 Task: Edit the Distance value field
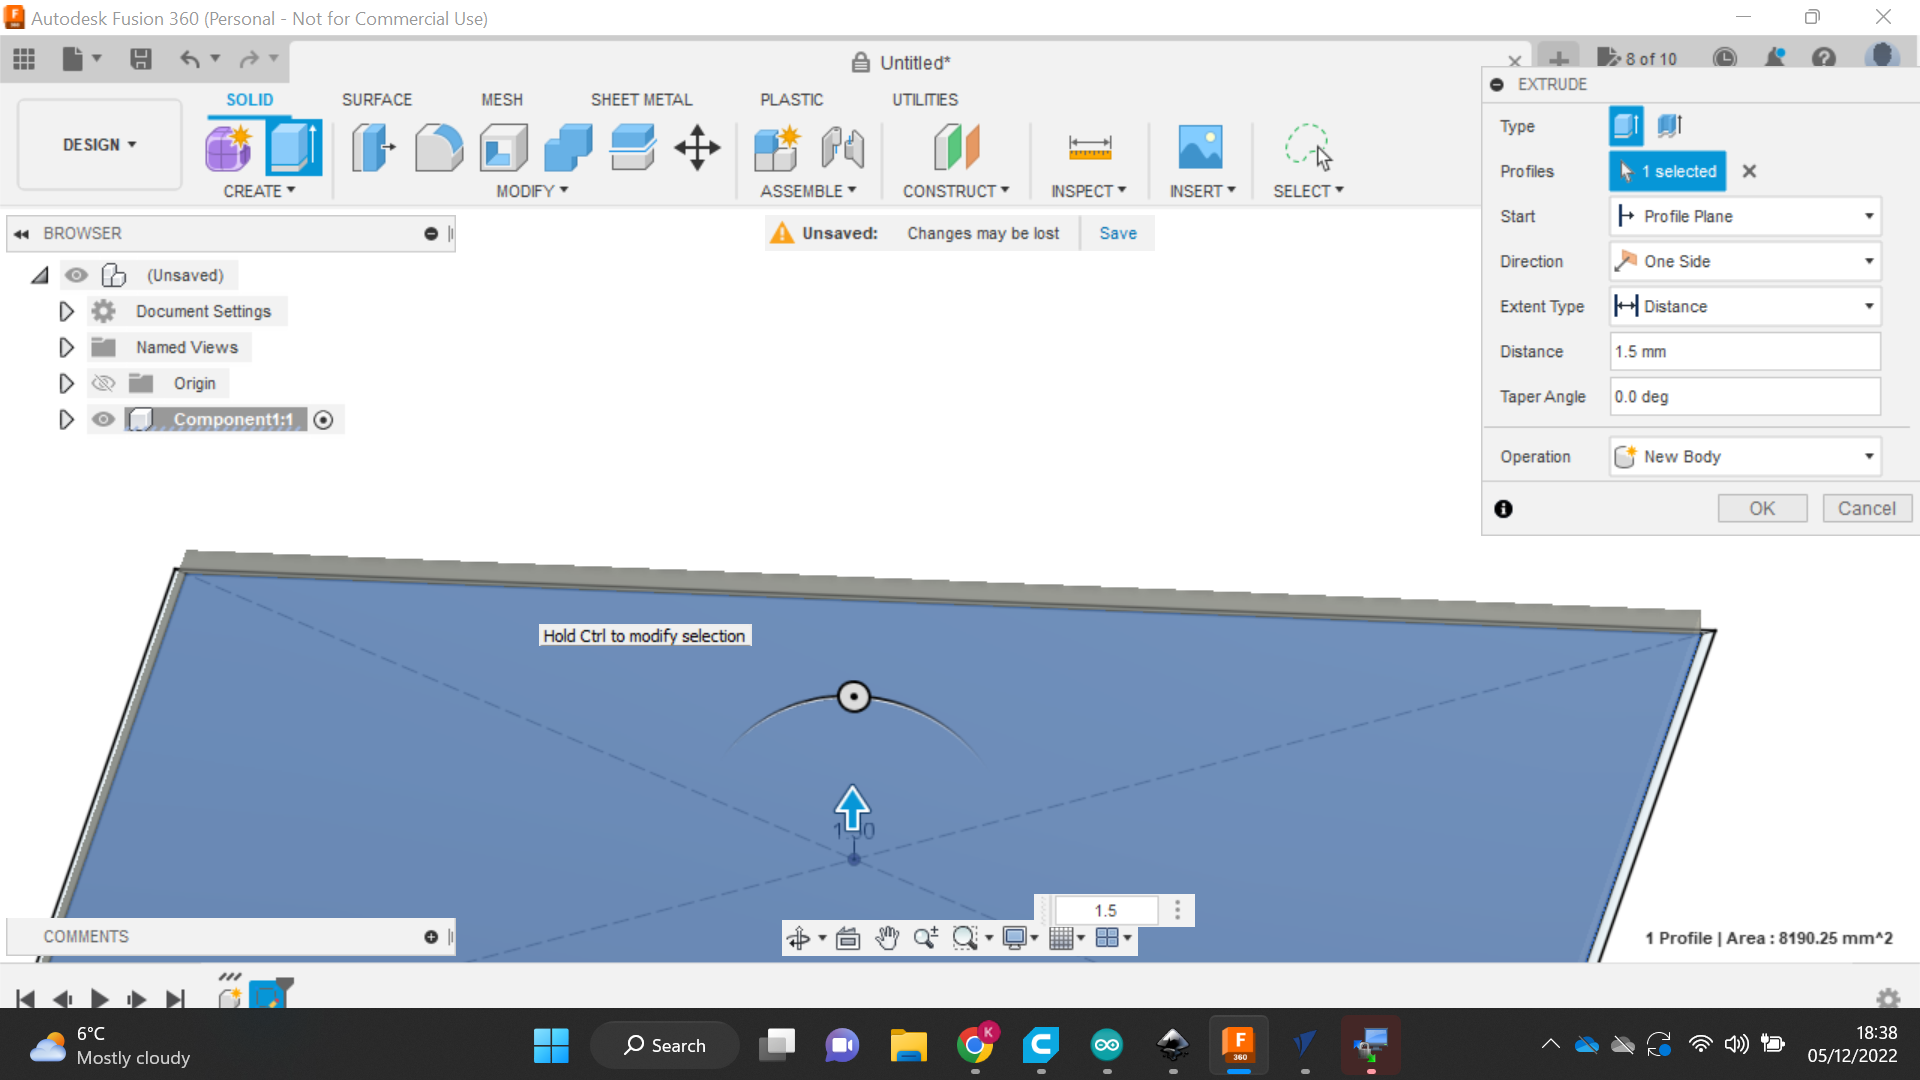click(1744, 351)
